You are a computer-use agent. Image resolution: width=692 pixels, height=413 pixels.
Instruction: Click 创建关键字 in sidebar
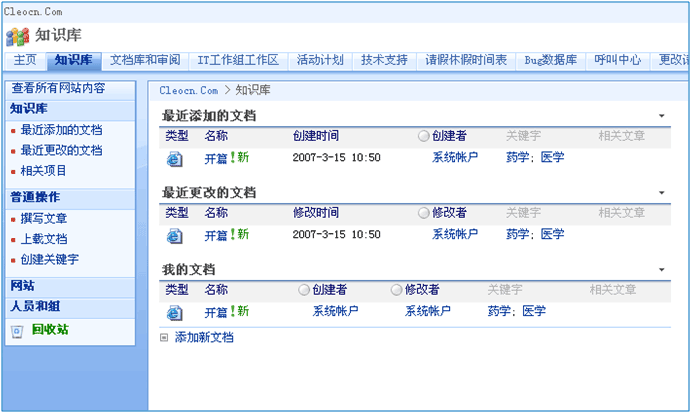[49, 259]
